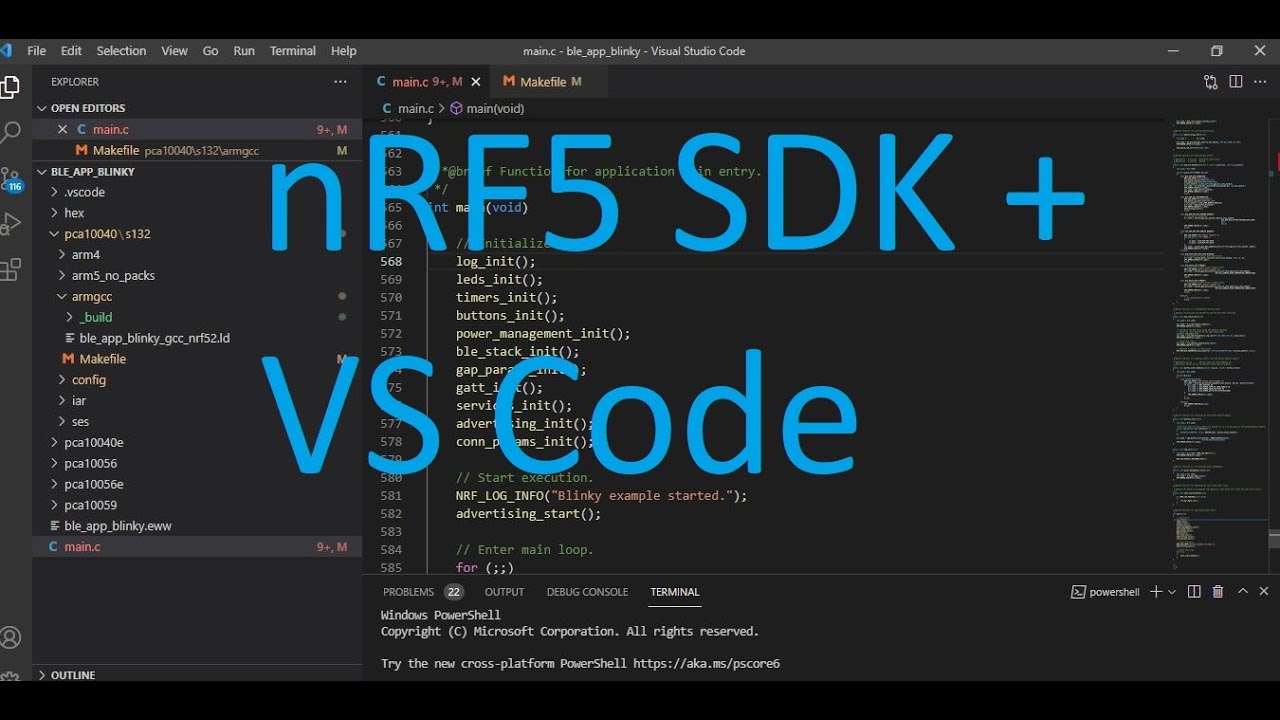The height and width of the screenshot is (720, 1280).
Task: Open the Explorer view in activity bar
Action: click(9, 87)
